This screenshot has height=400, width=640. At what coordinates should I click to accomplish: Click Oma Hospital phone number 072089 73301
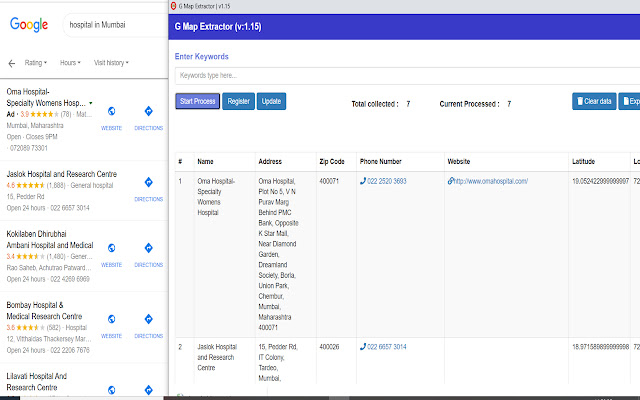[x=29, y=148]
